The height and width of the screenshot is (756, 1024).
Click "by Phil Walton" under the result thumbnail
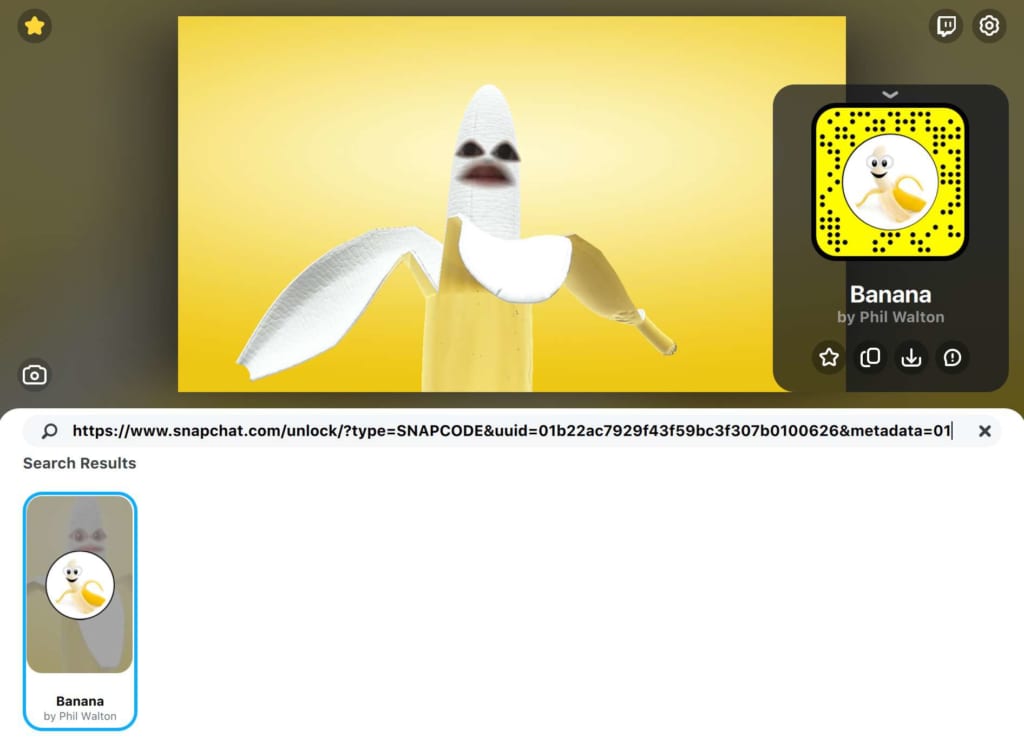(80, 716)
